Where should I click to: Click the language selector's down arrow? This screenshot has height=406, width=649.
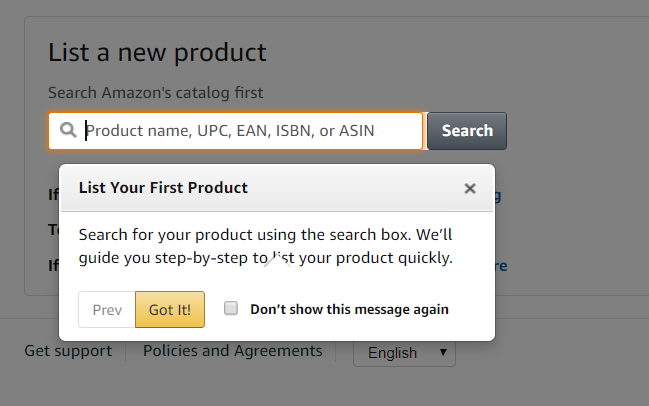pos(443,352)
